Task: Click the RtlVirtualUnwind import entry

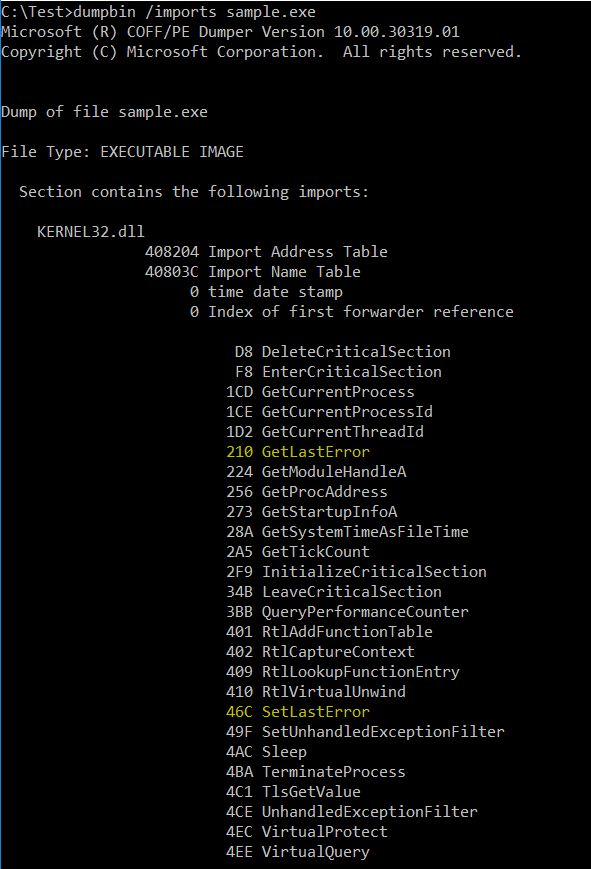Action: (315, 692)
